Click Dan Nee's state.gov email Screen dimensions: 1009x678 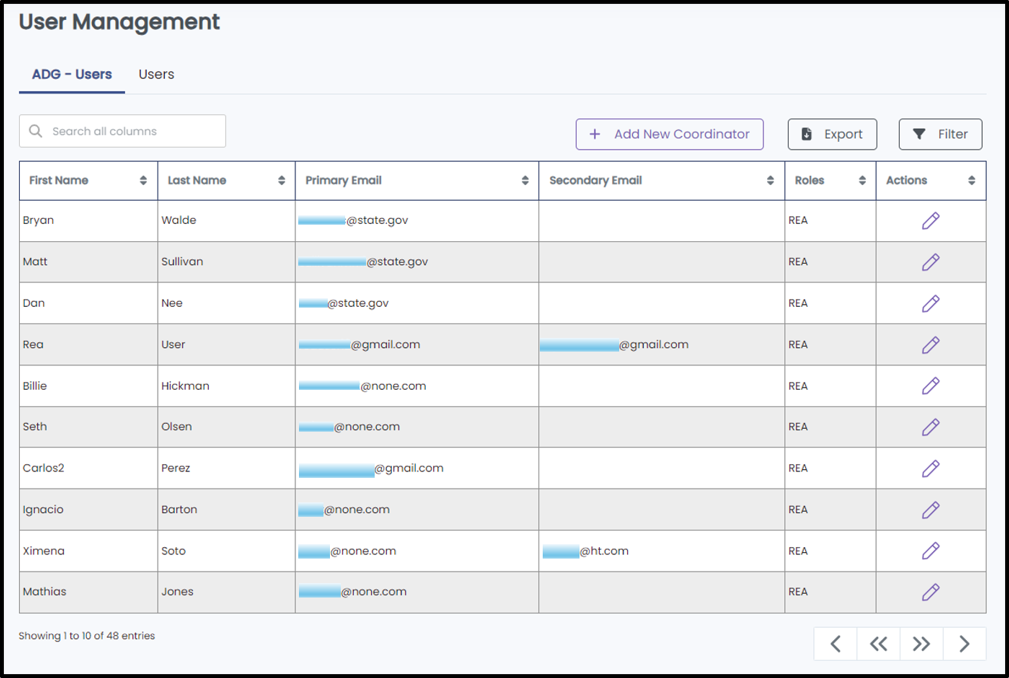click(x=344, y=303)
